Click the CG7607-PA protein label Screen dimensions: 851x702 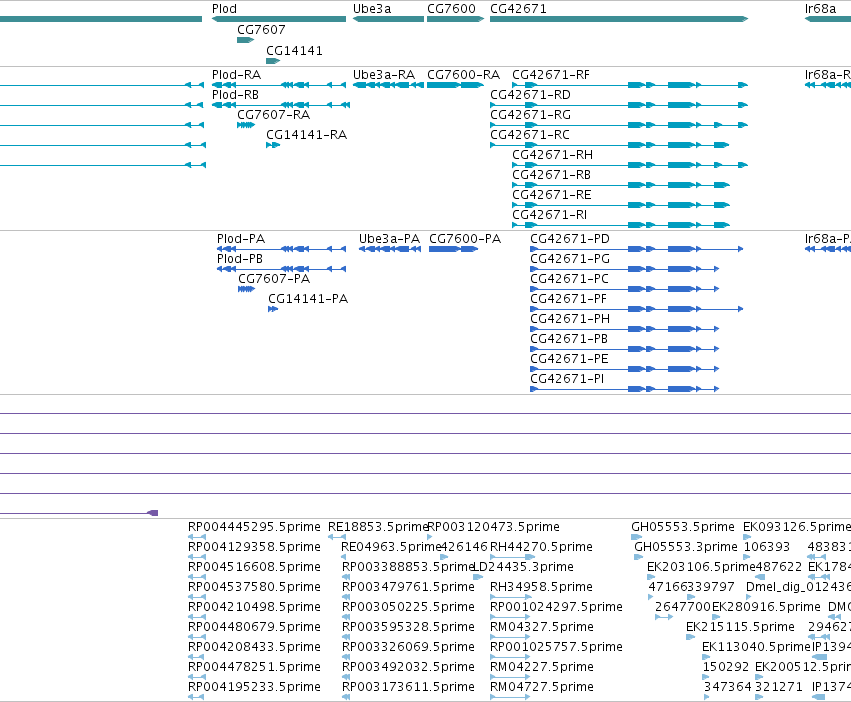tap(274, 279)
